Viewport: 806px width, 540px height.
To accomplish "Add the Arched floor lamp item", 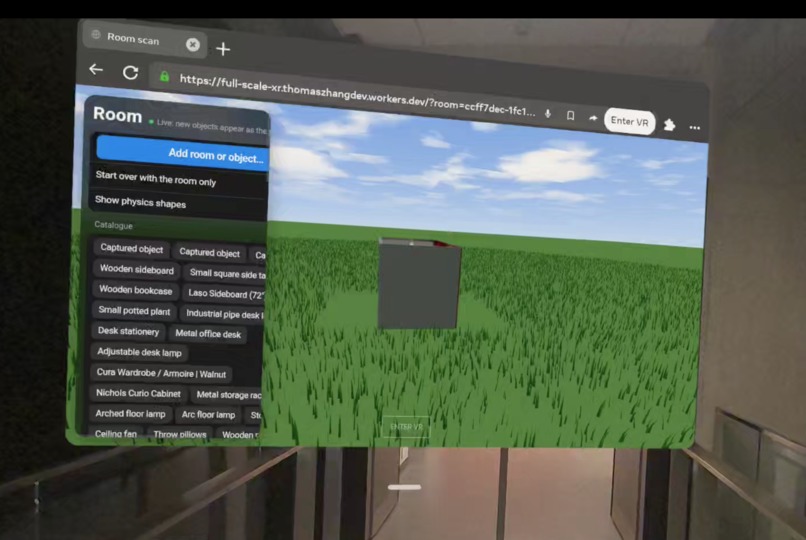I will [131, 414].
